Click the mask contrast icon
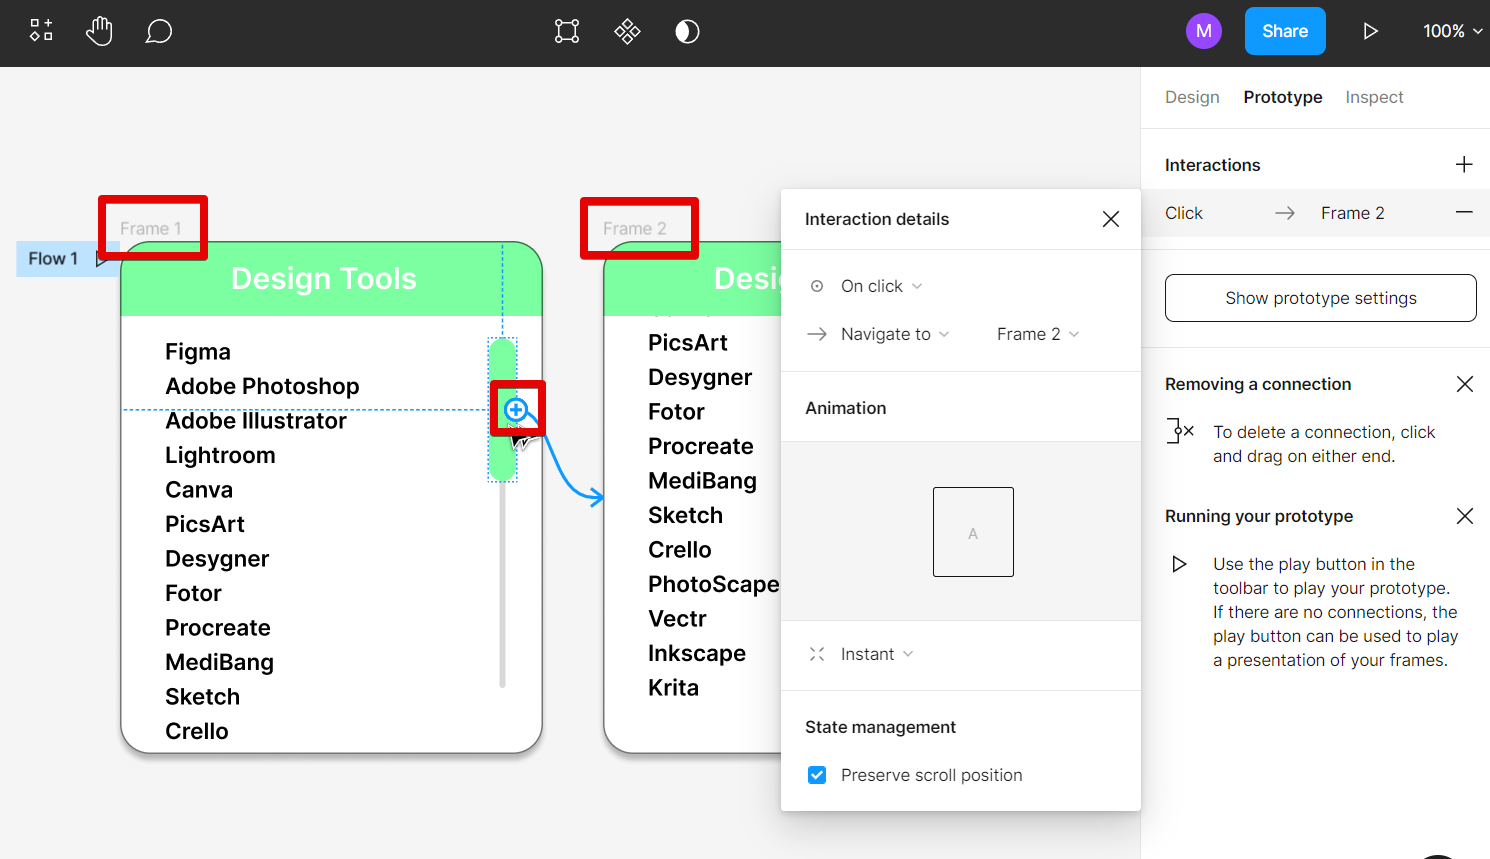The image size is (1490, 859). coord(687,32)
